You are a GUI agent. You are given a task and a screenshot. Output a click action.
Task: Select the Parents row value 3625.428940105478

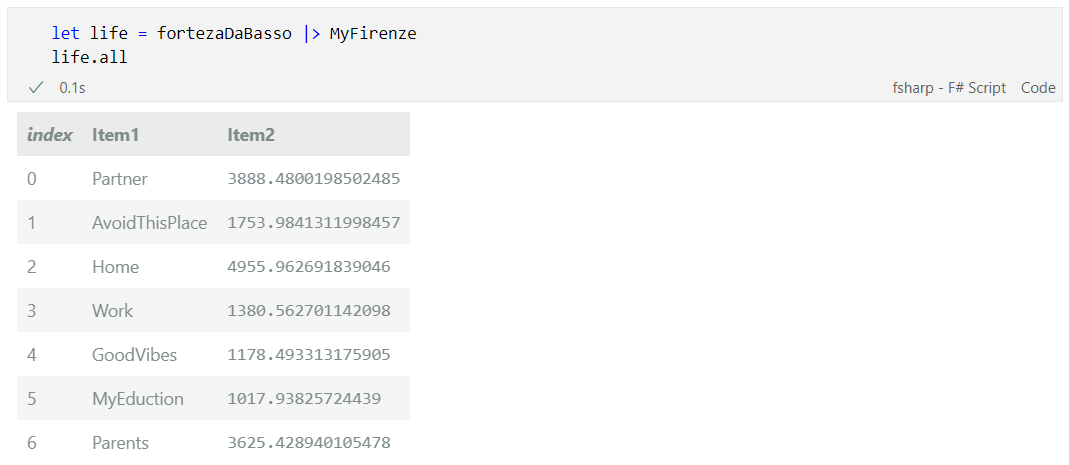[x=309, y=442]
